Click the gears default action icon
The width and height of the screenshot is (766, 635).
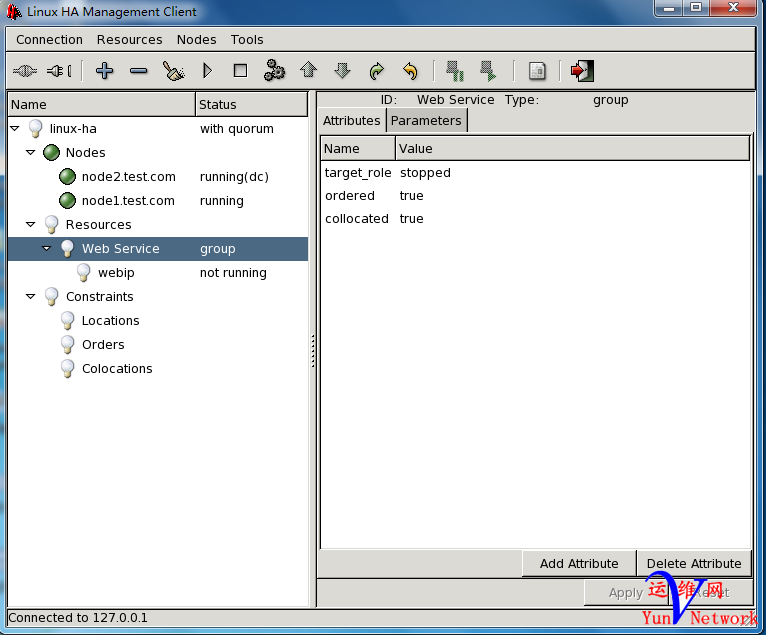click(274, 70)
